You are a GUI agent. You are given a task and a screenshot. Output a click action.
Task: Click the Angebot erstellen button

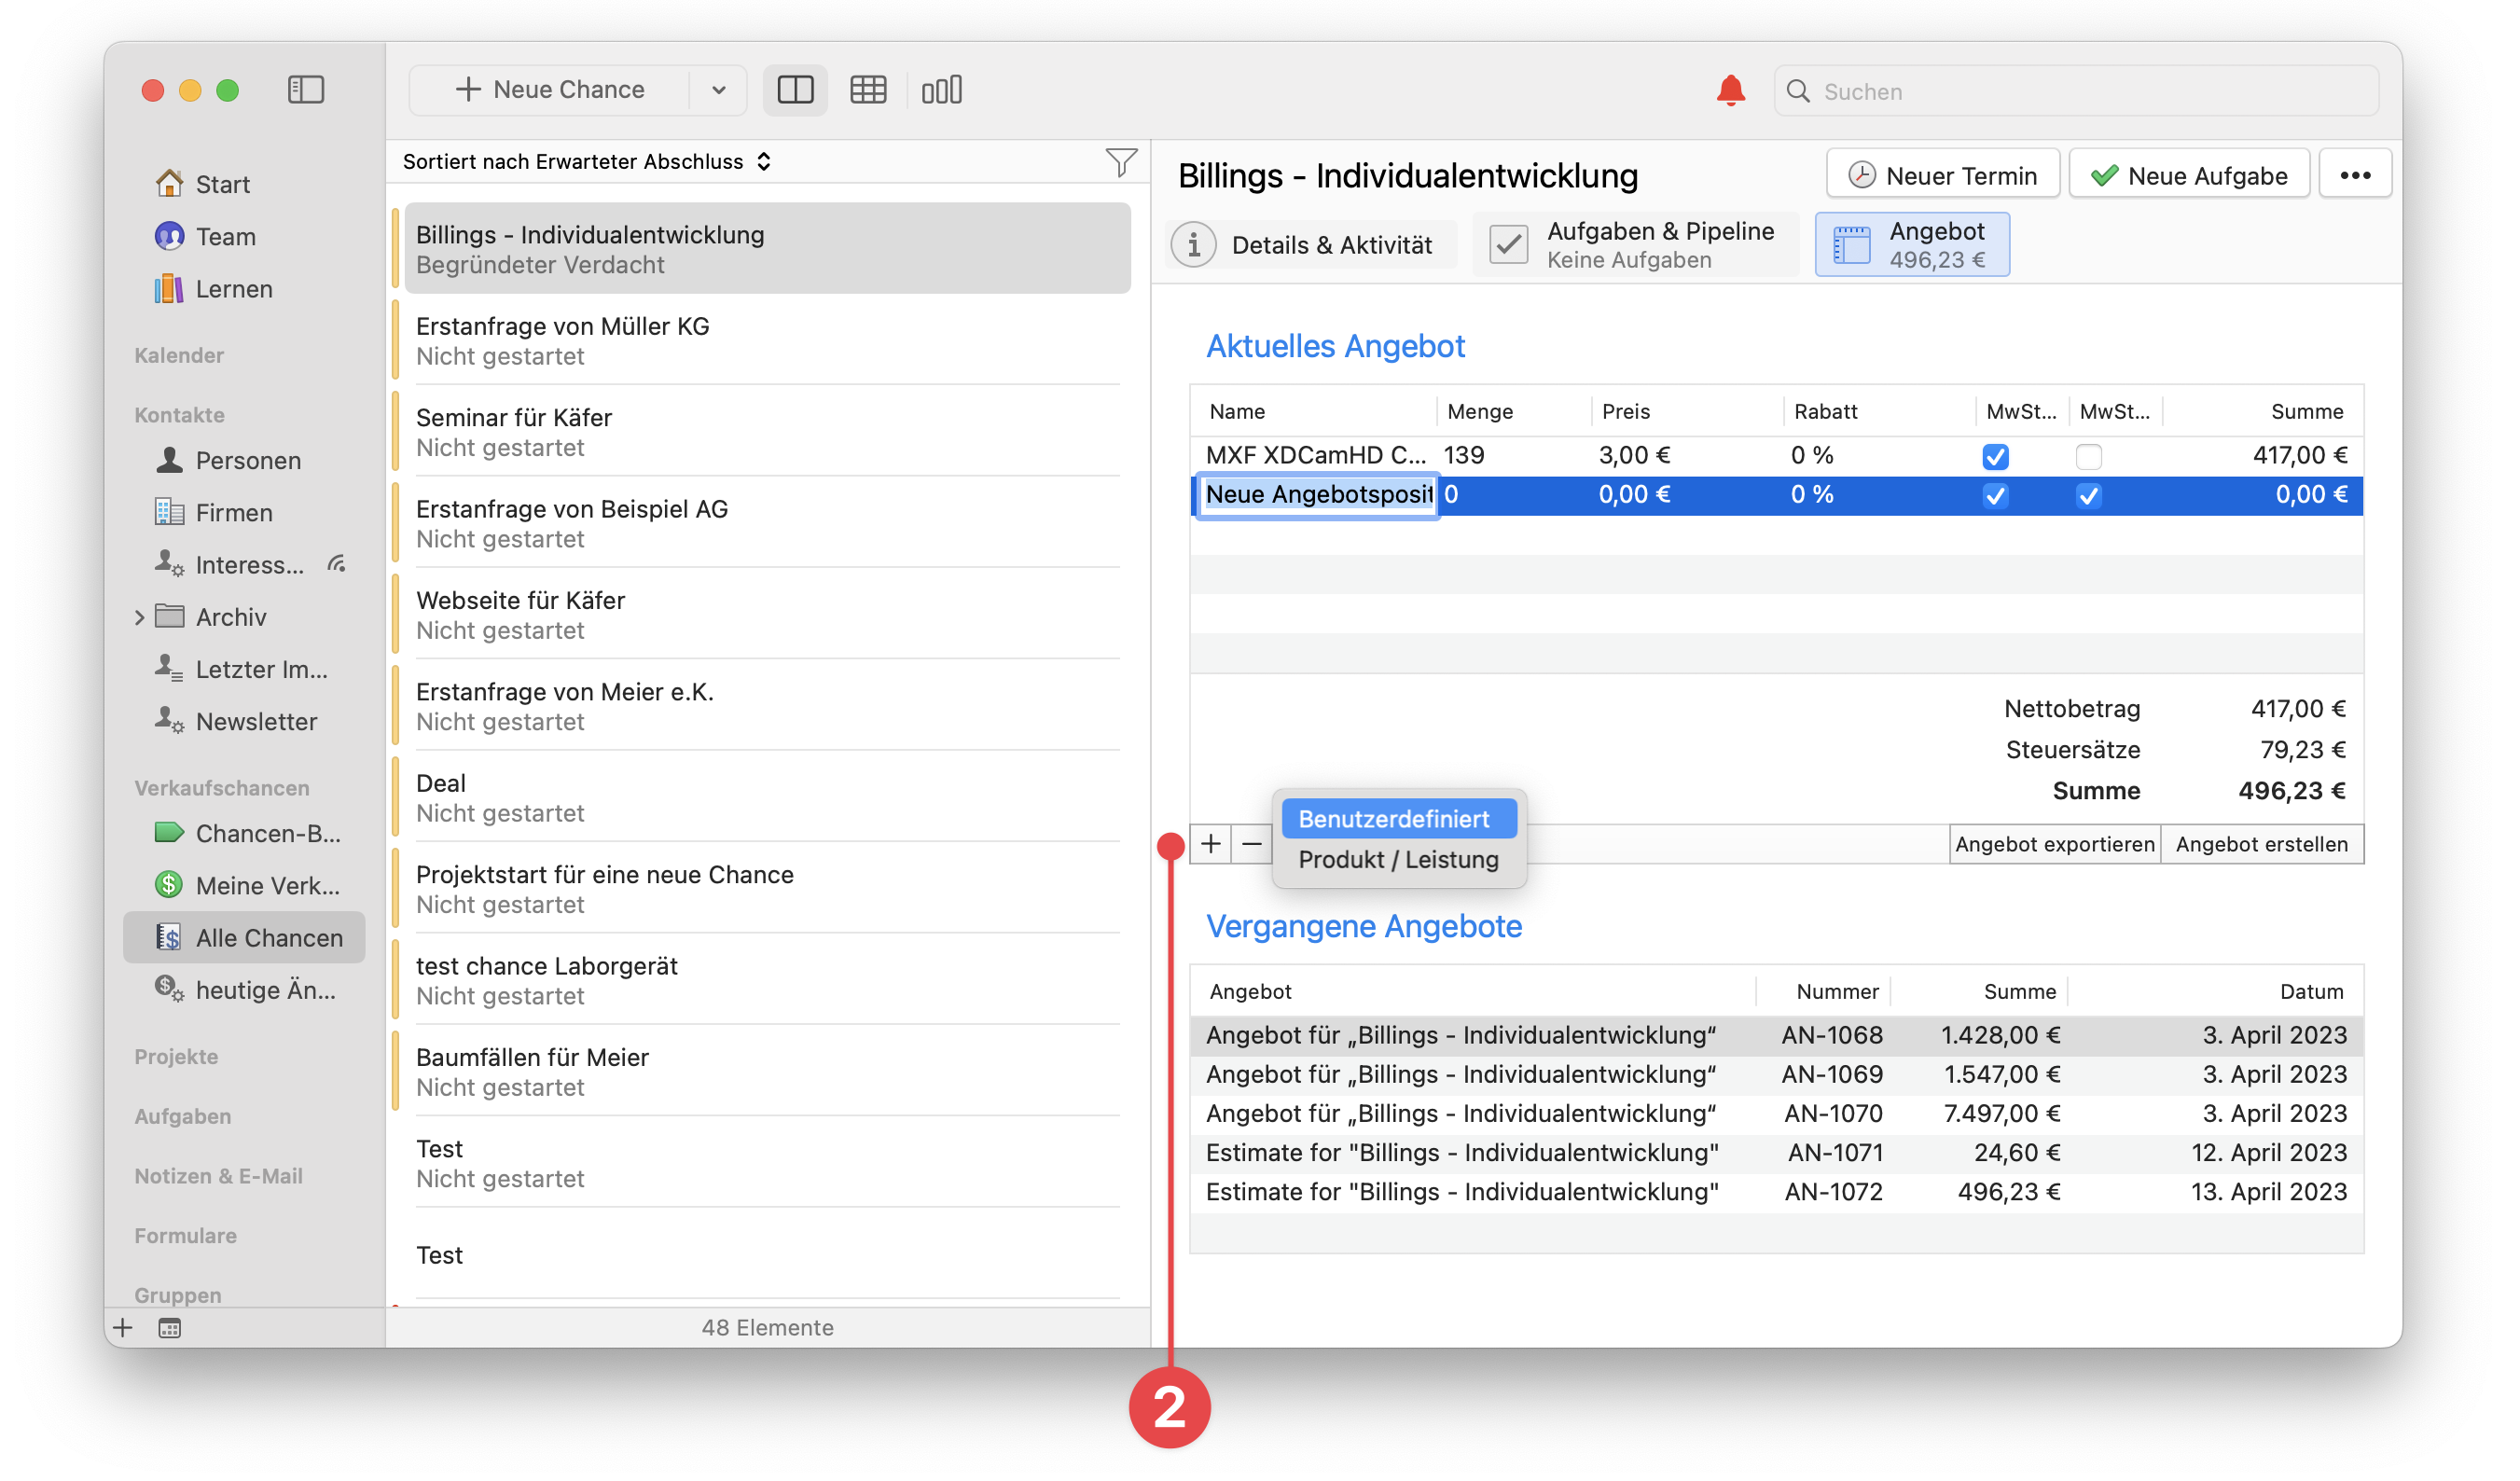(2261, 844)
